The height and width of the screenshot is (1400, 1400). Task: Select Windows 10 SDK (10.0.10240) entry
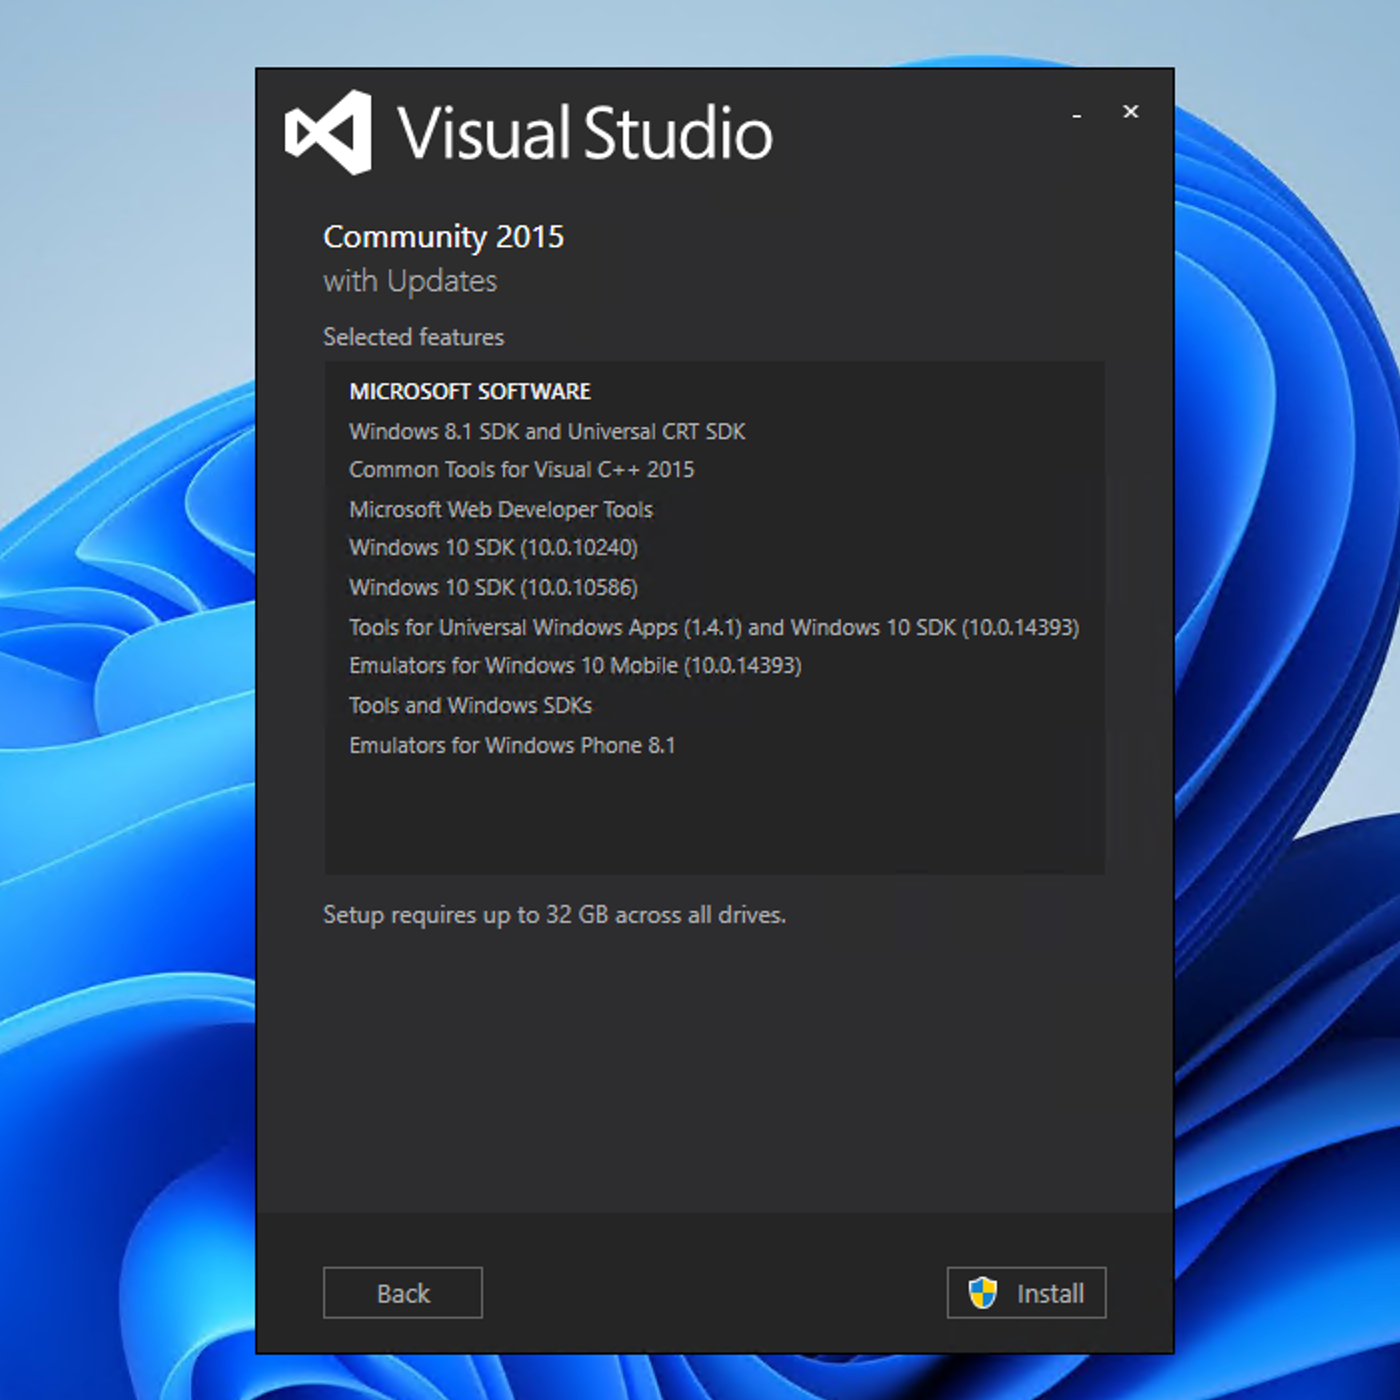(493, 548)
